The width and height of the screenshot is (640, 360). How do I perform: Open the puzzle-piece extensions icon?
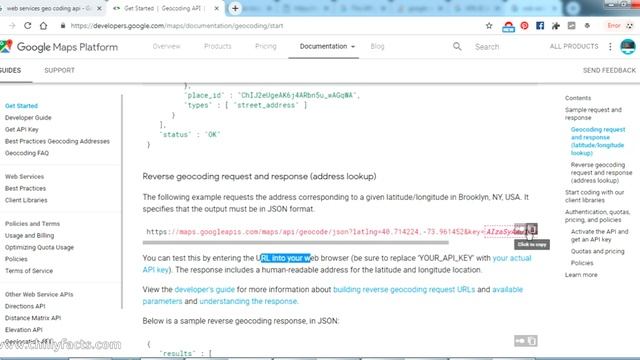pyautogui.click(x=556, y=26)
